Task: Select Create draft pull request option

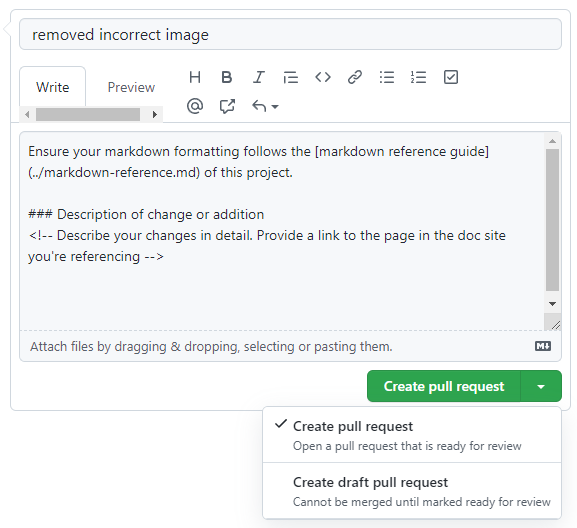Action: click(x=412, y=491)
